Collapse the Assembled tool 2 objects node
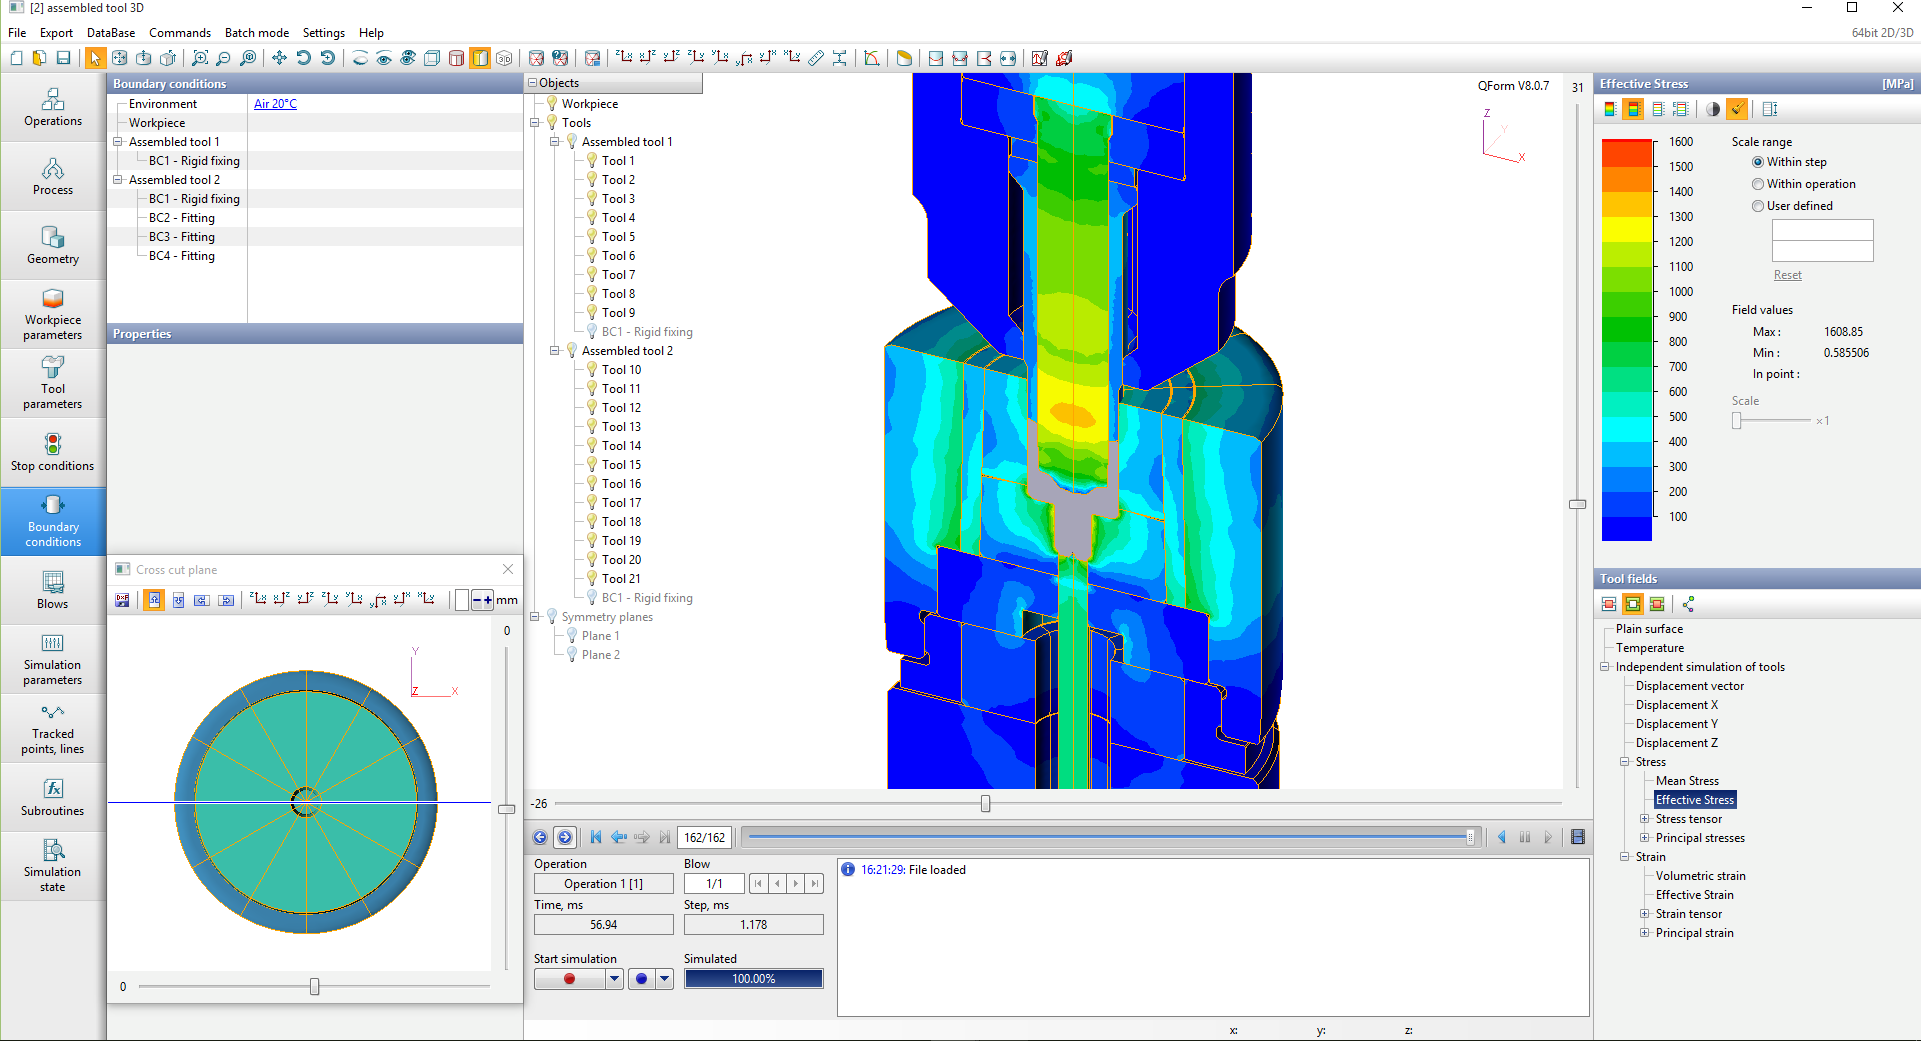This screenshot has height=1041, width=1921. point(555,351)
